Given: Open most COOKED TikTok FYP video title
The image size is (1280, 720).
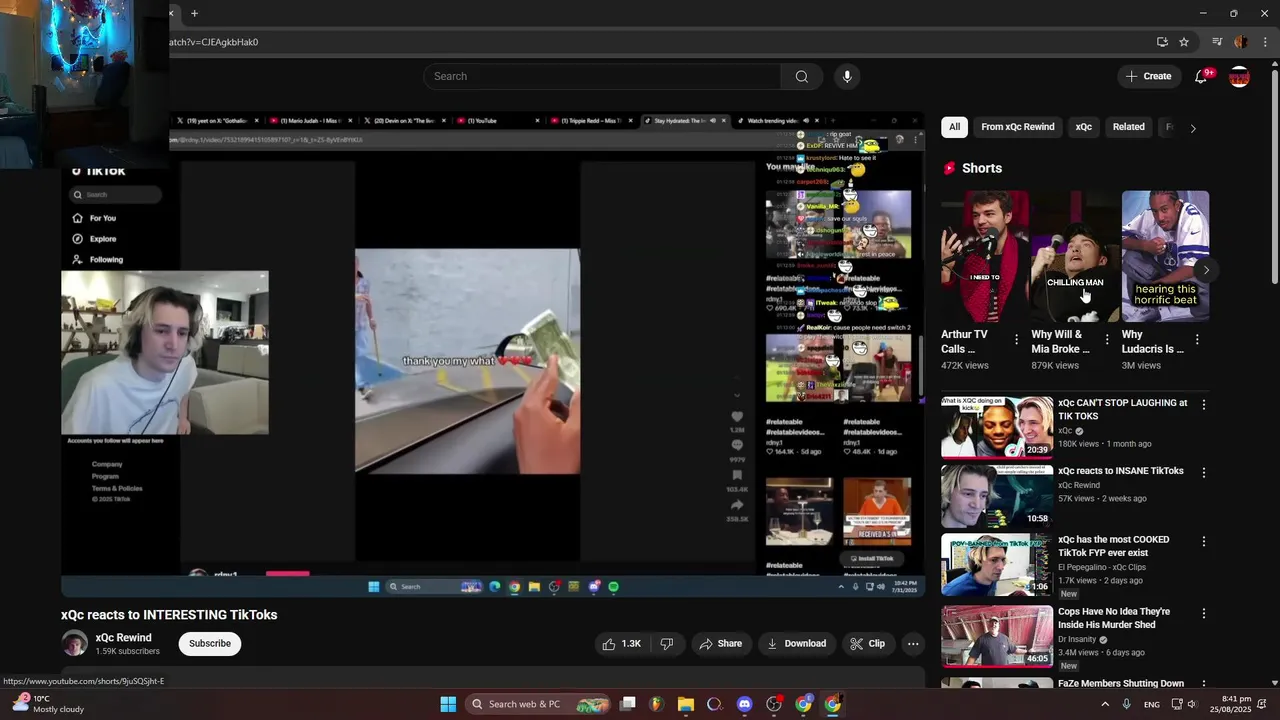Looking at the screenshot, I should point(1113,546).
